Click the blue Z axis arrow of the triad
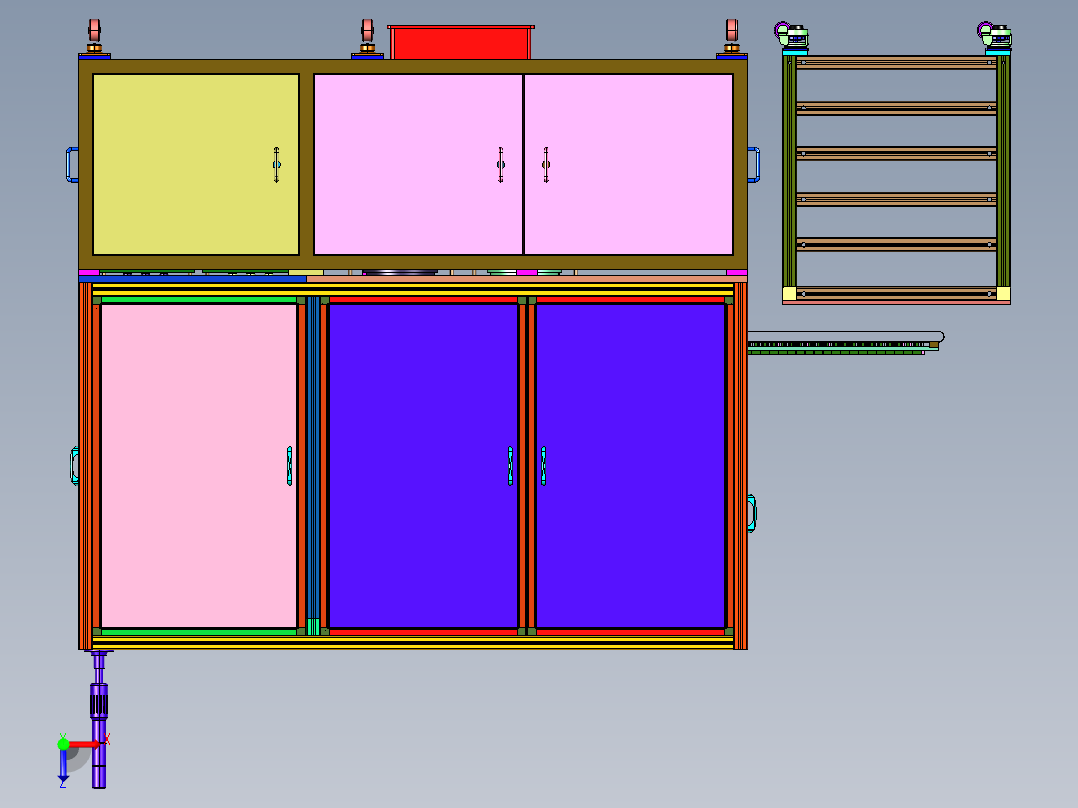Image resolution: width=1078 pixels, height=808 pixels. click(x=63, y=765)
